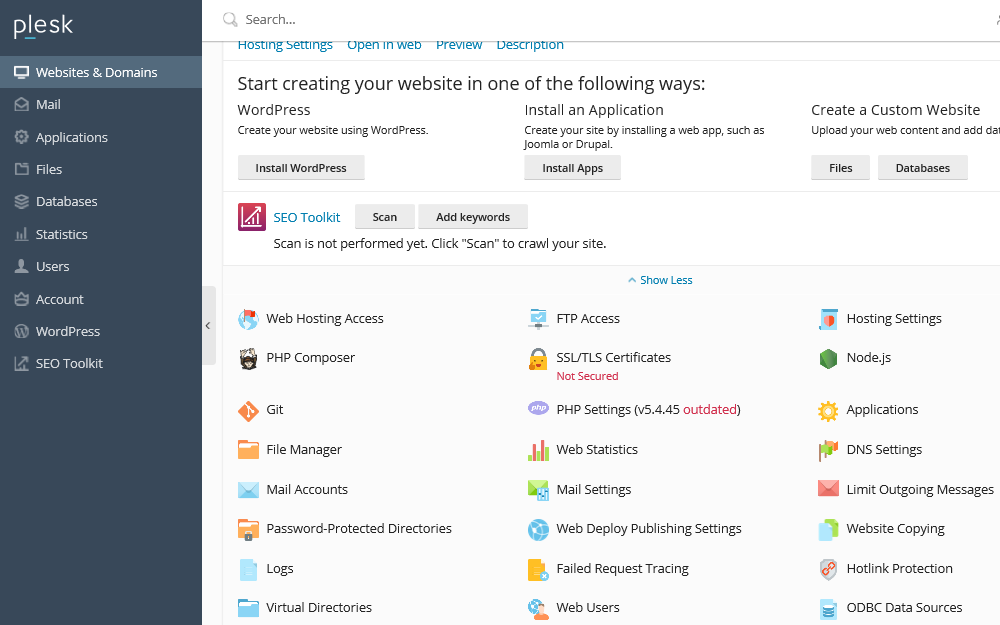Screen dimensions: 1000x625
Task: Click the Failed Request Tracing icon
Action: coord(538,570)
